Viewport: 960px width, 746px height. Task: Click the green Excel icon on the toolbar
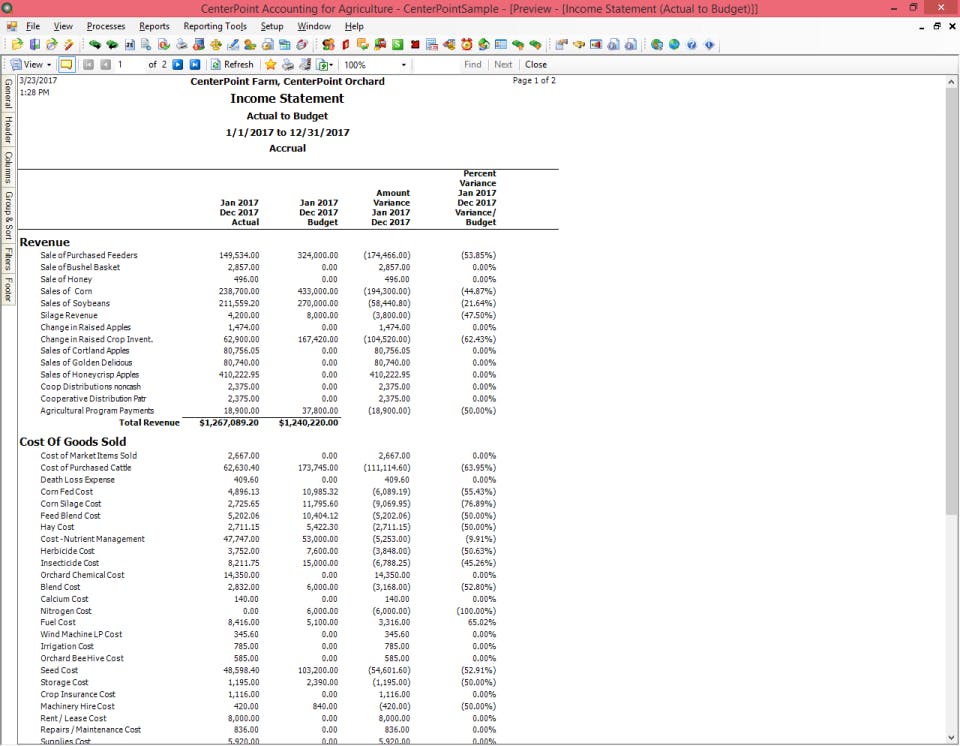point(399,44)
